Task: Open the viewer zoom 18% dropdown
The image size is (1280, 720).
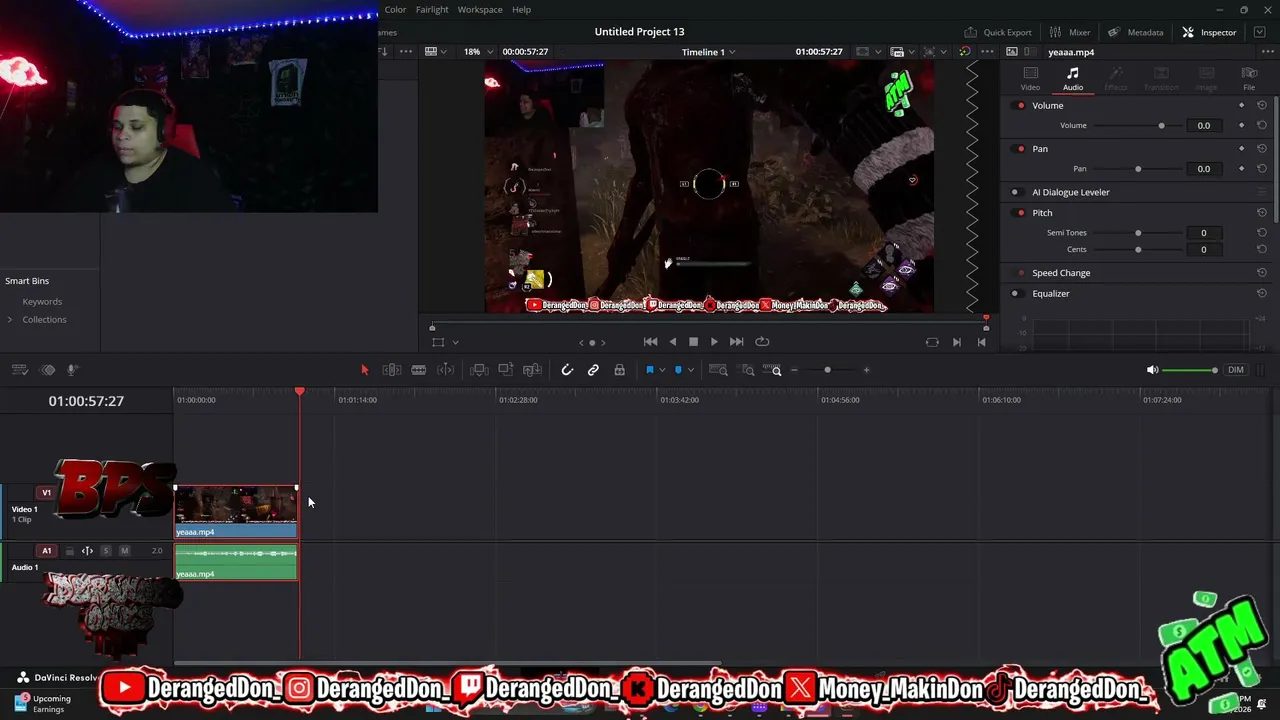Action: pos(475,52)
